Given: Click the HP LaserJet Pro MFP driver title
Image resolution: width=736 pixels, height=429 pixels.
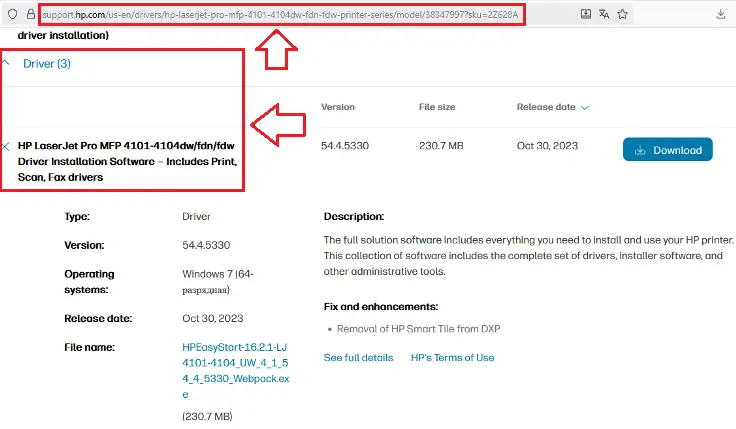Looking at the screenshot, I should click(x=126, y=161).
